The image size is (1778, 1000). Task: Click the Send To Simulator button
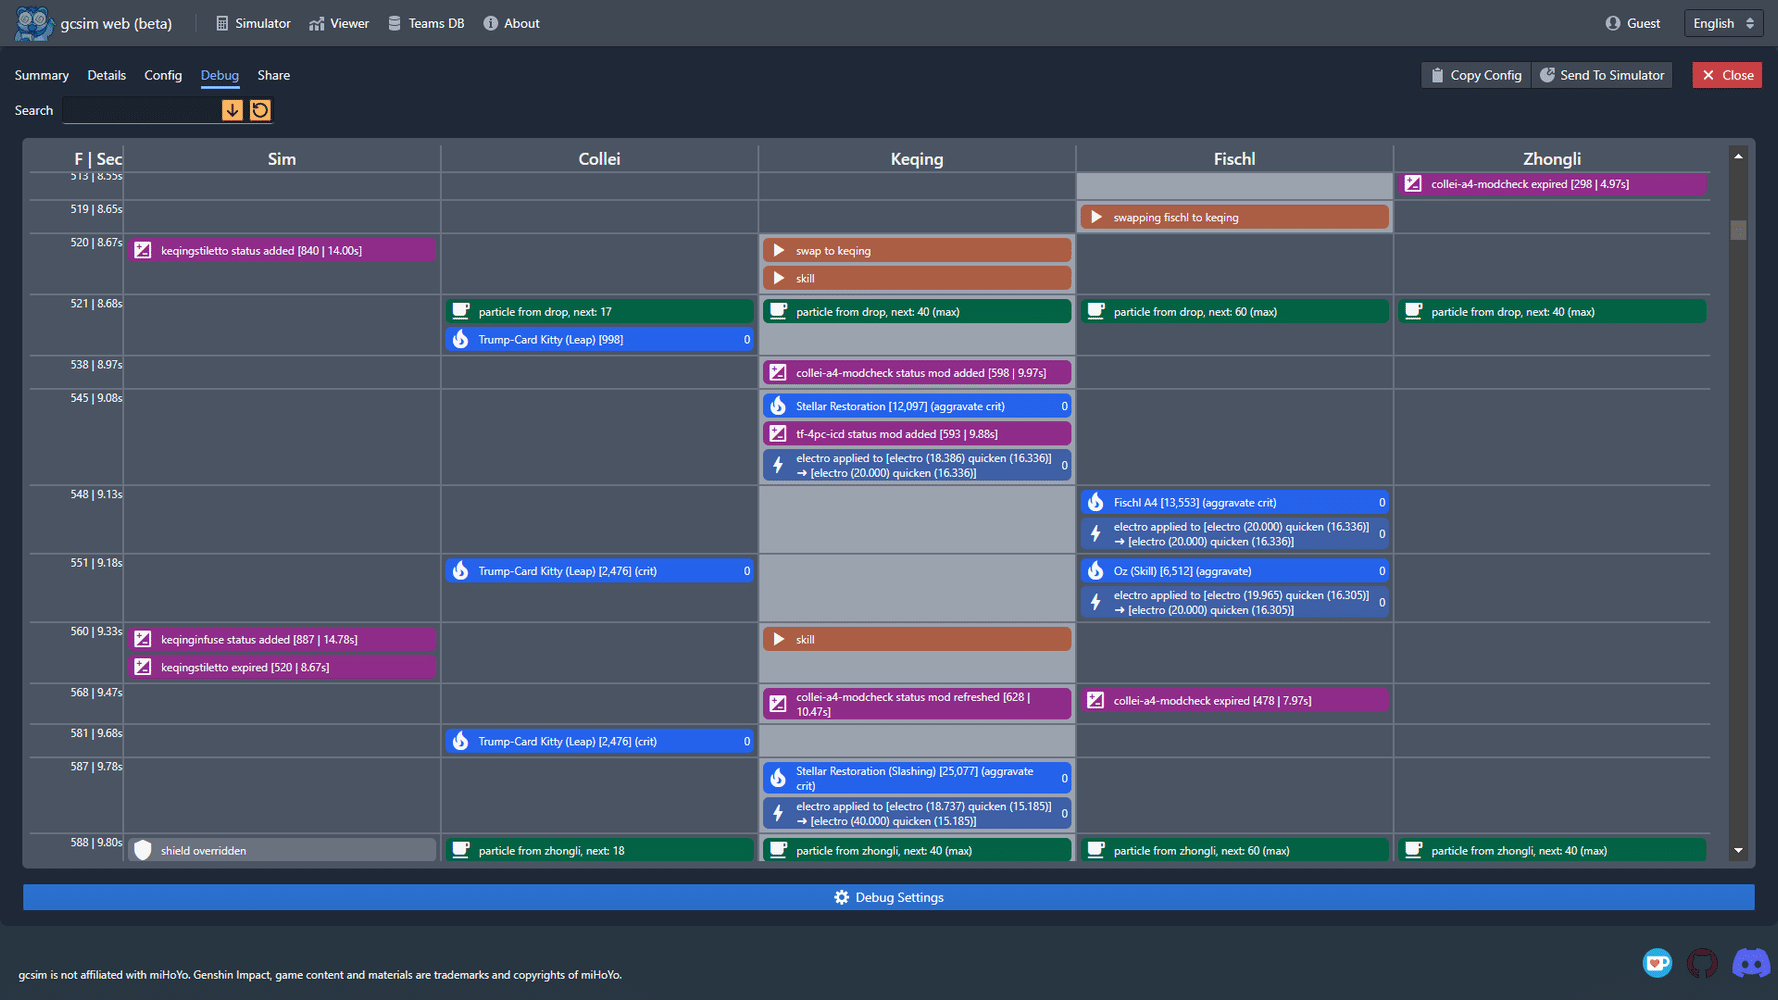point(1602,75)
